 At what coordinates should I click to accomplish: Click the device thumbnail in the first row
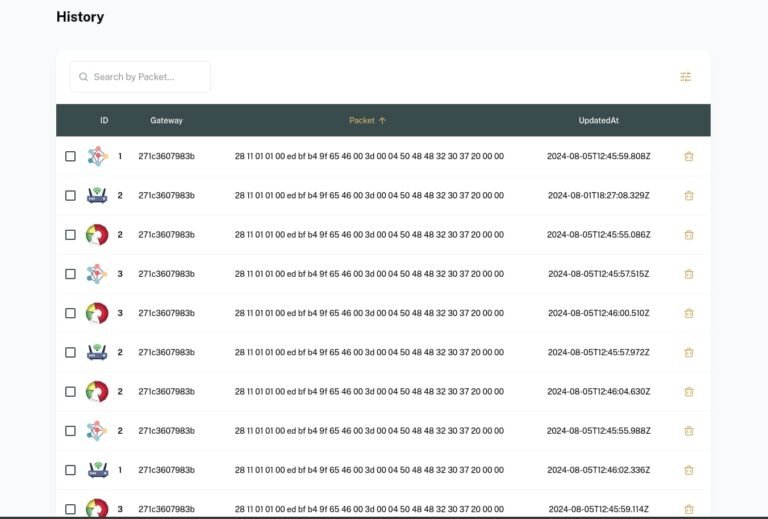click(x=97, y=156)
